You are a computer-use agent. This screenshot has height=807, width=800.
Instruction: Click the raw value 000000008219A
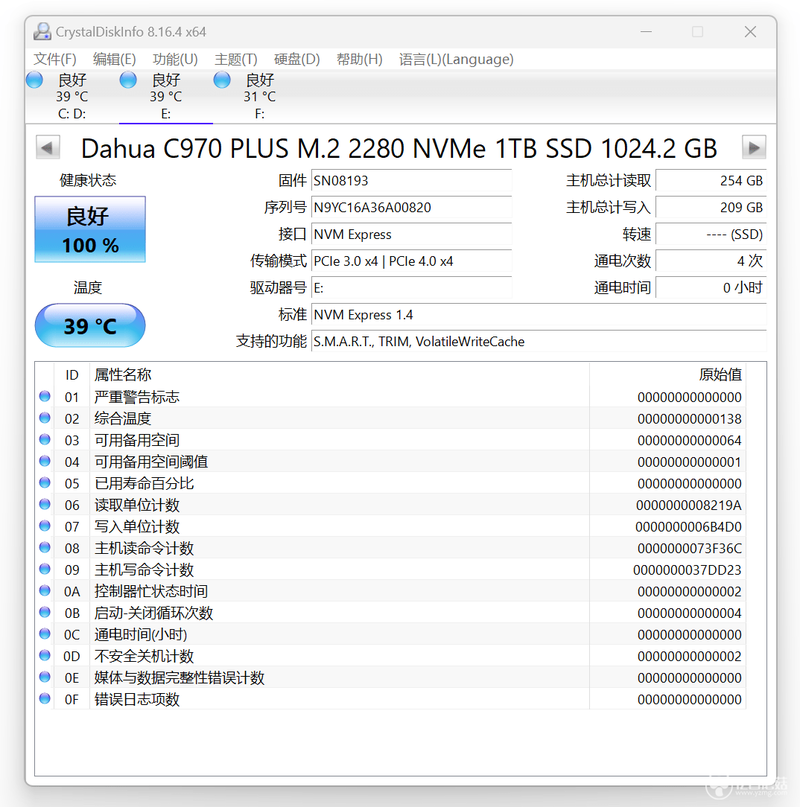[689, 505]
